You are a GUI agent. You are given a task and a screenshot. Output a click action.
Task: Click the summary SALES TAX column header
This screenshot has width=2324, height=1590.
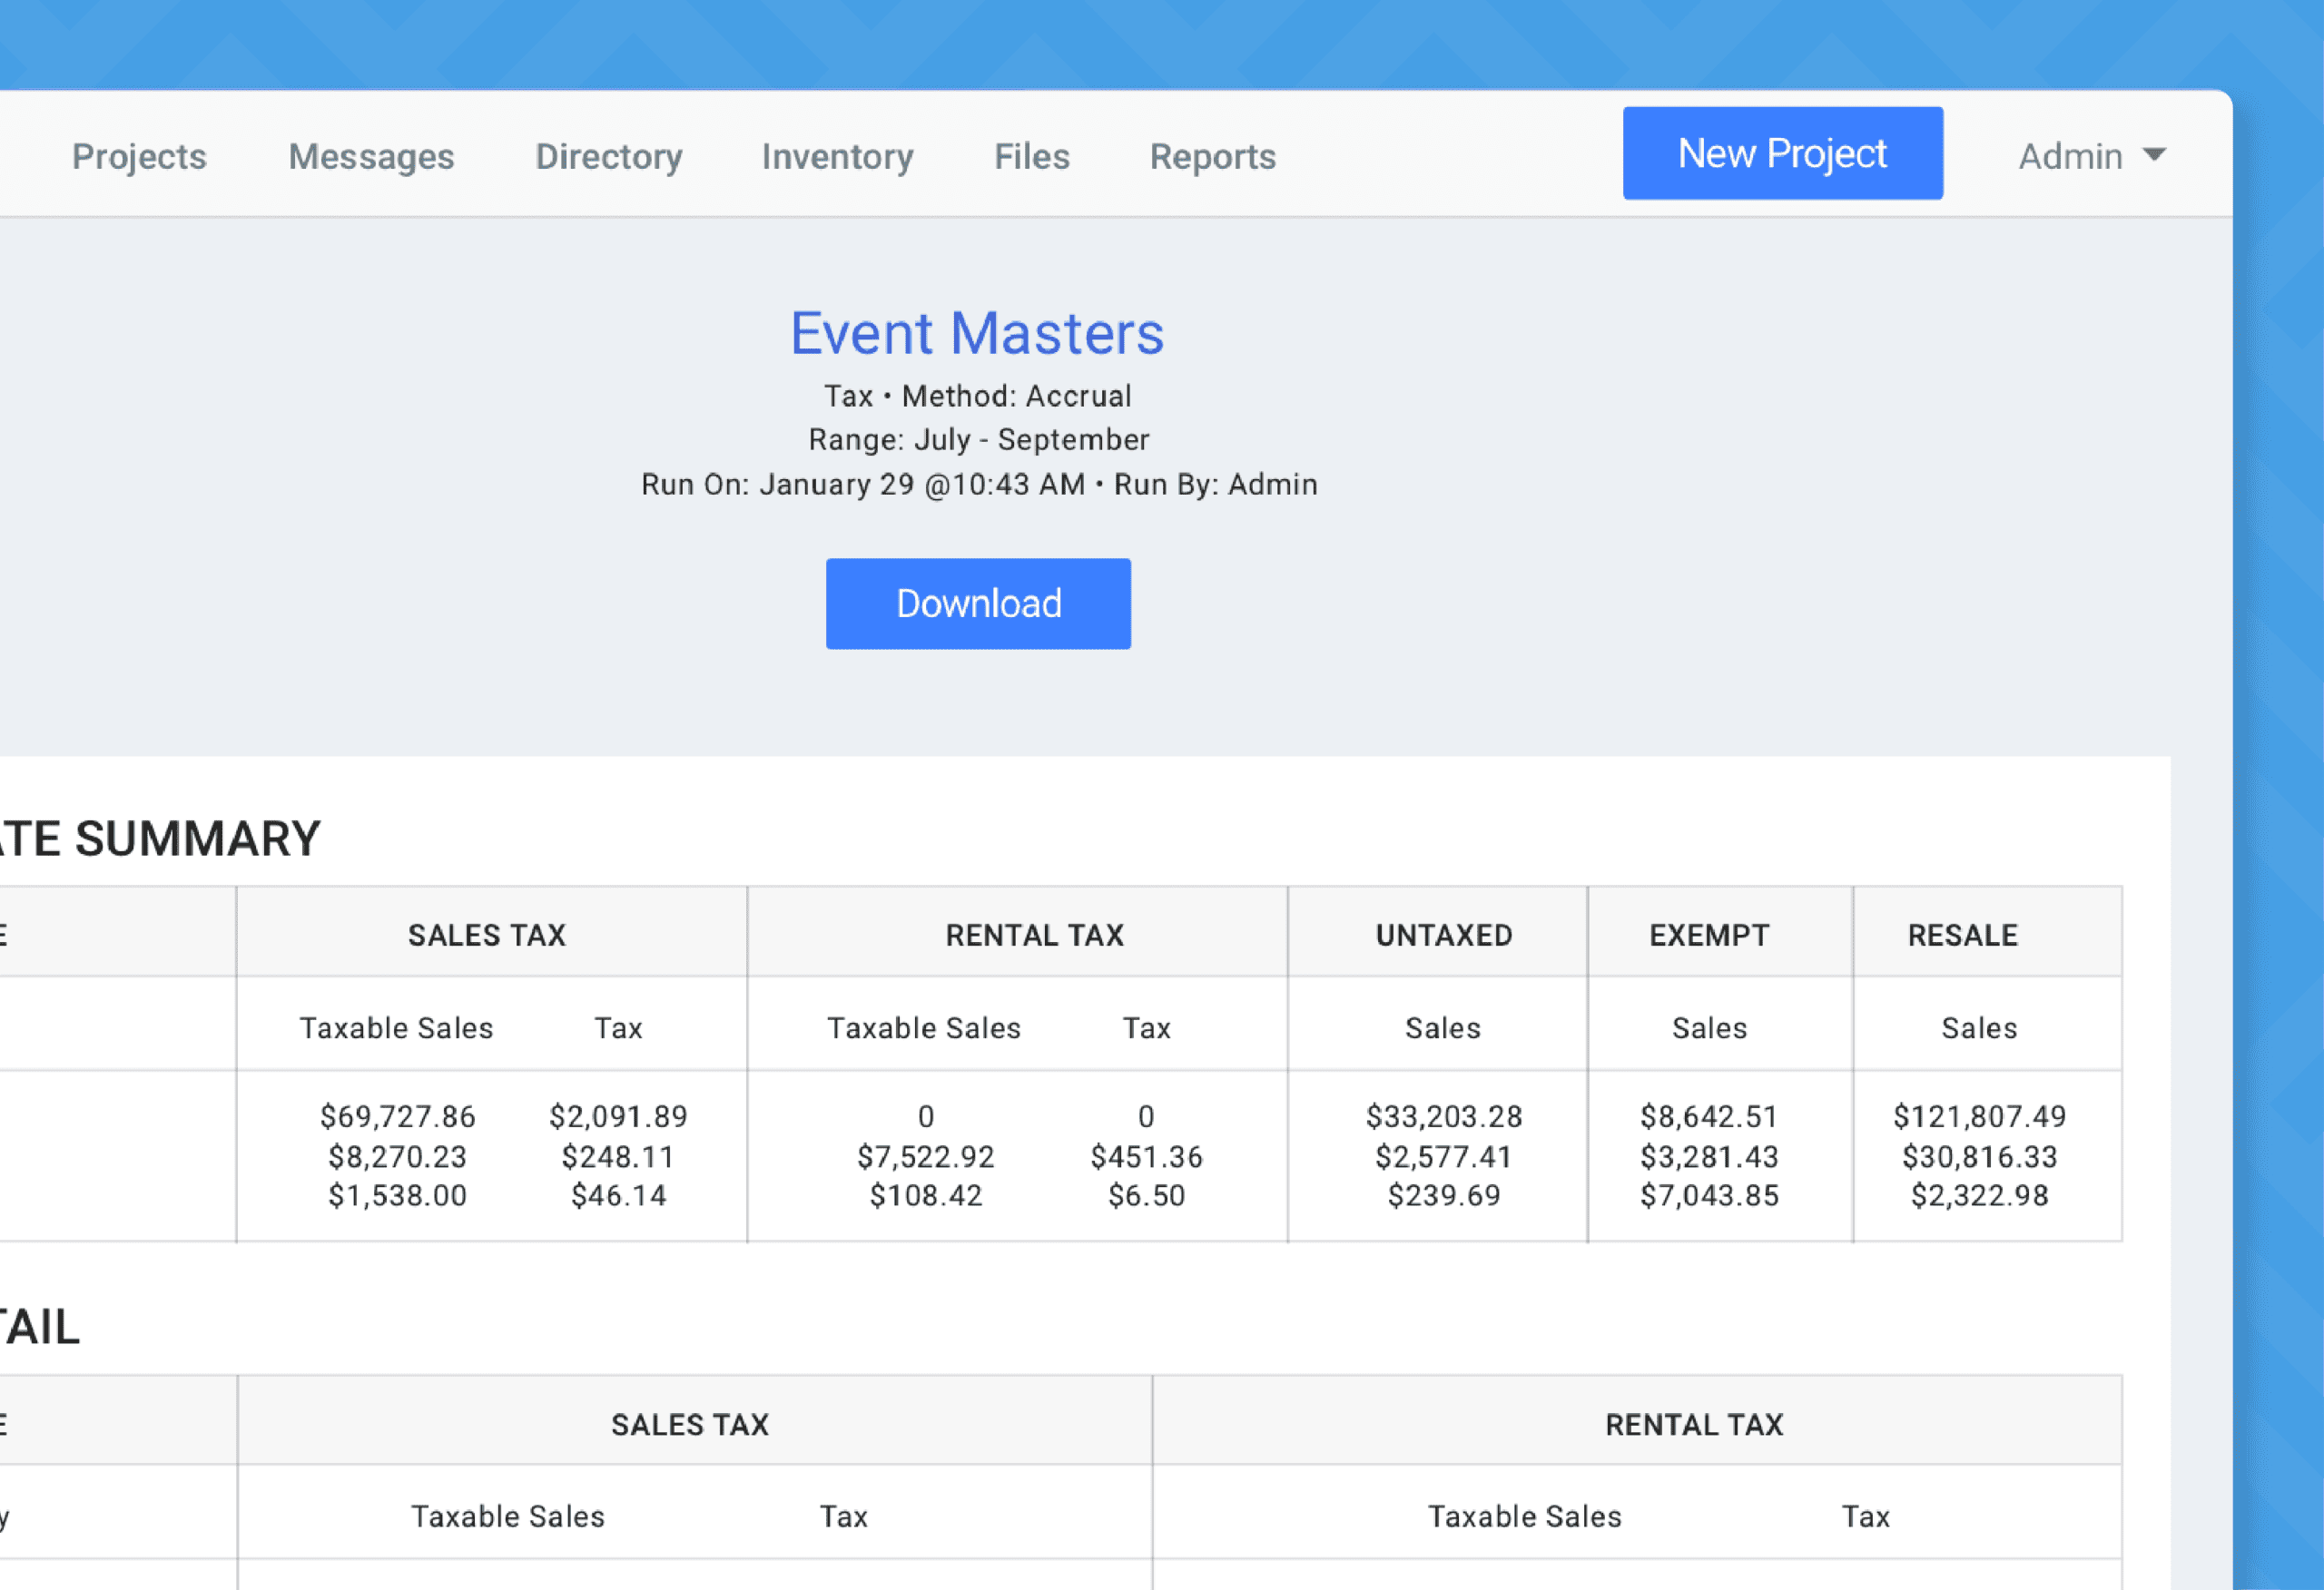(x=487, y=935)
